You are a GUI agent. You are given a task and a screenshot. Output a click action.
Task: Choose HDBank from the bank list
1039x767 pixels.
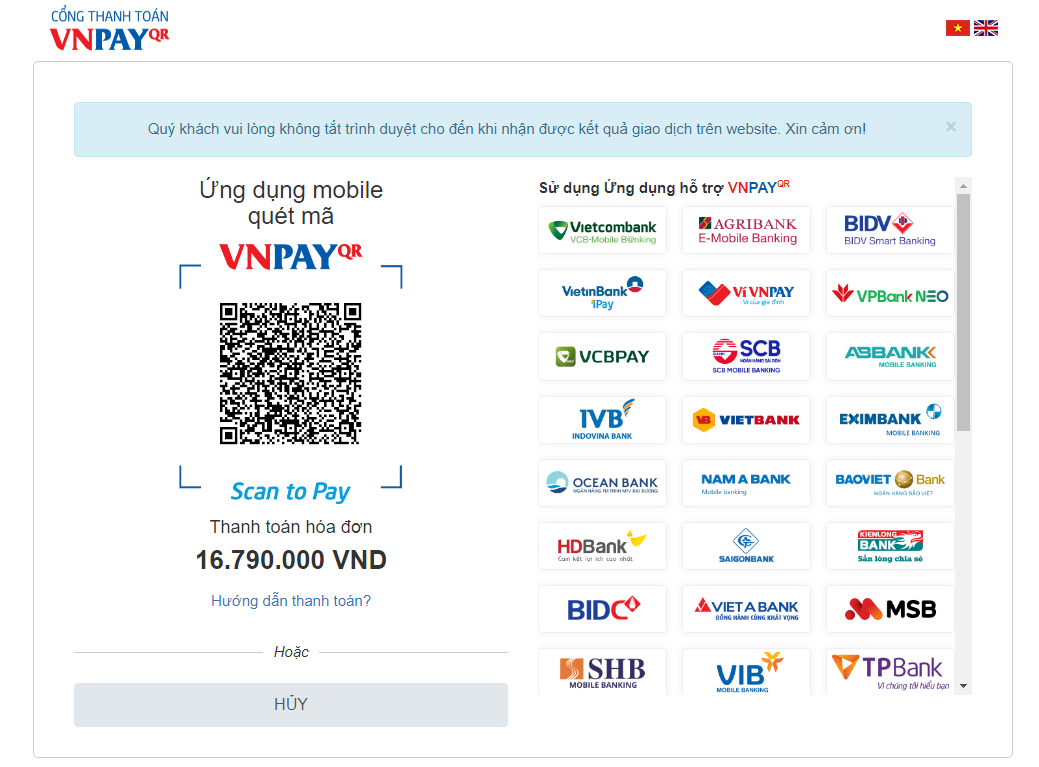[602, 546]
